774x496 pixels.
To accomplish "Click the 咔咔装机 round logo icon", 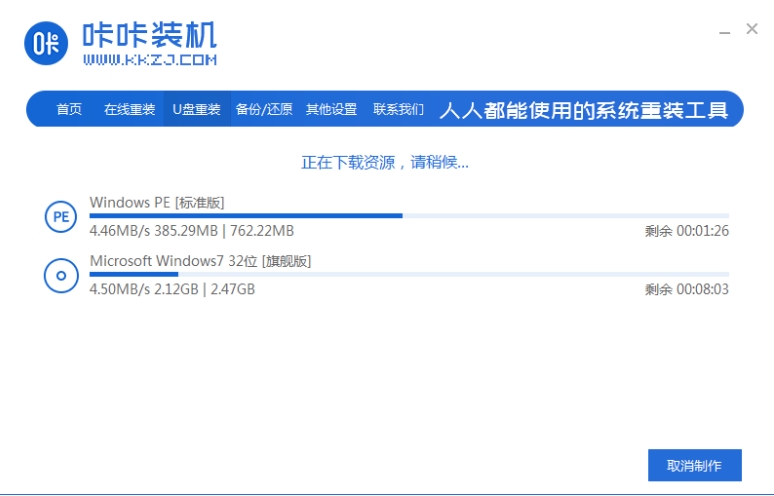I will (46, 43).
